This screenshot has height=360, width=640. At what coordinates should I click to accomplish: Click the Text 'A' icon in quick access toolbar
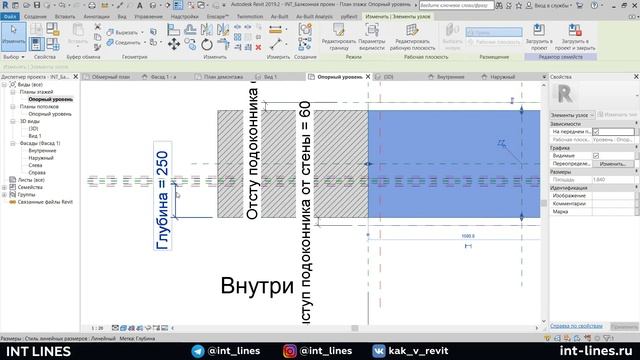pos(140,5)
